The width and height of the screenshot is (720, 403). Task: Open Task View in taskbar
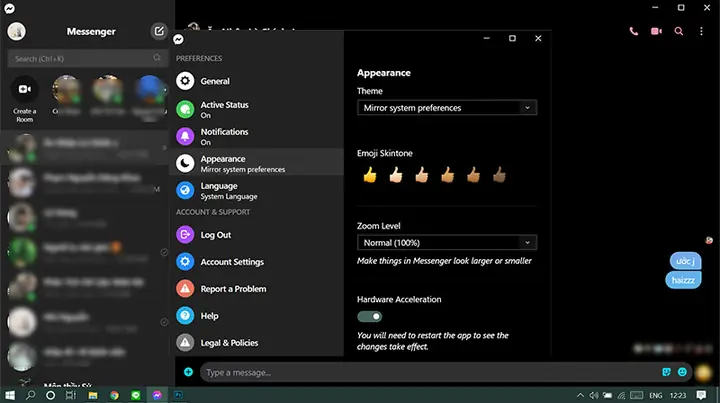click(x=71, y=395)
